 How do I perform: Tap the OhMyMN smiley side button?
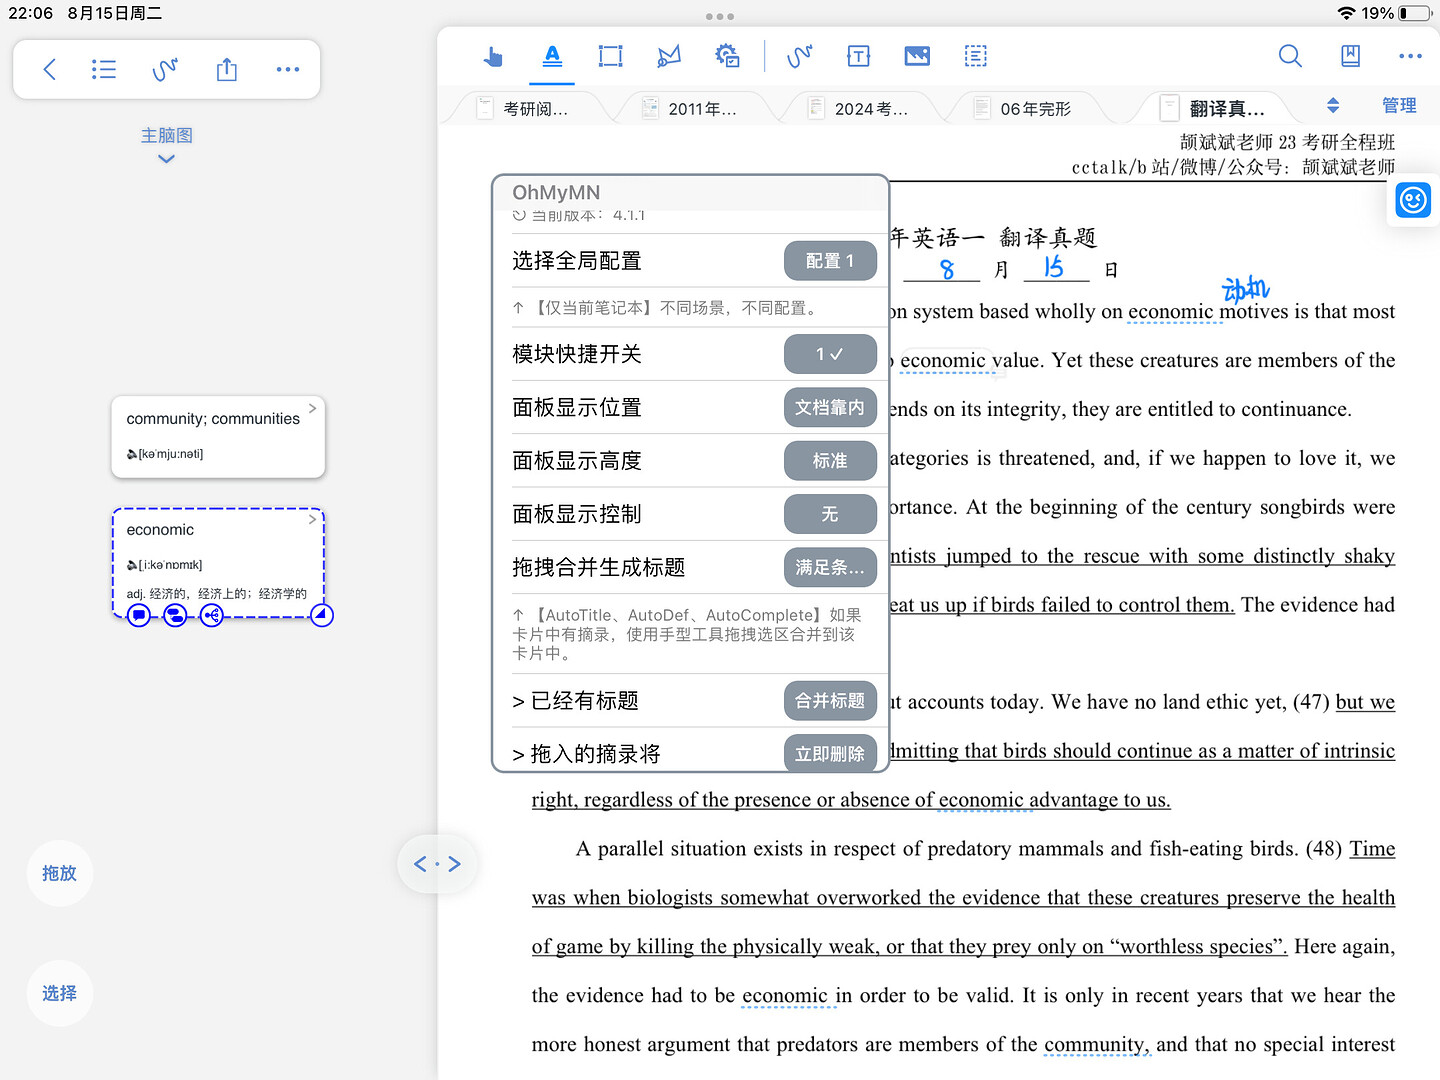click(x=1413, y=201)
